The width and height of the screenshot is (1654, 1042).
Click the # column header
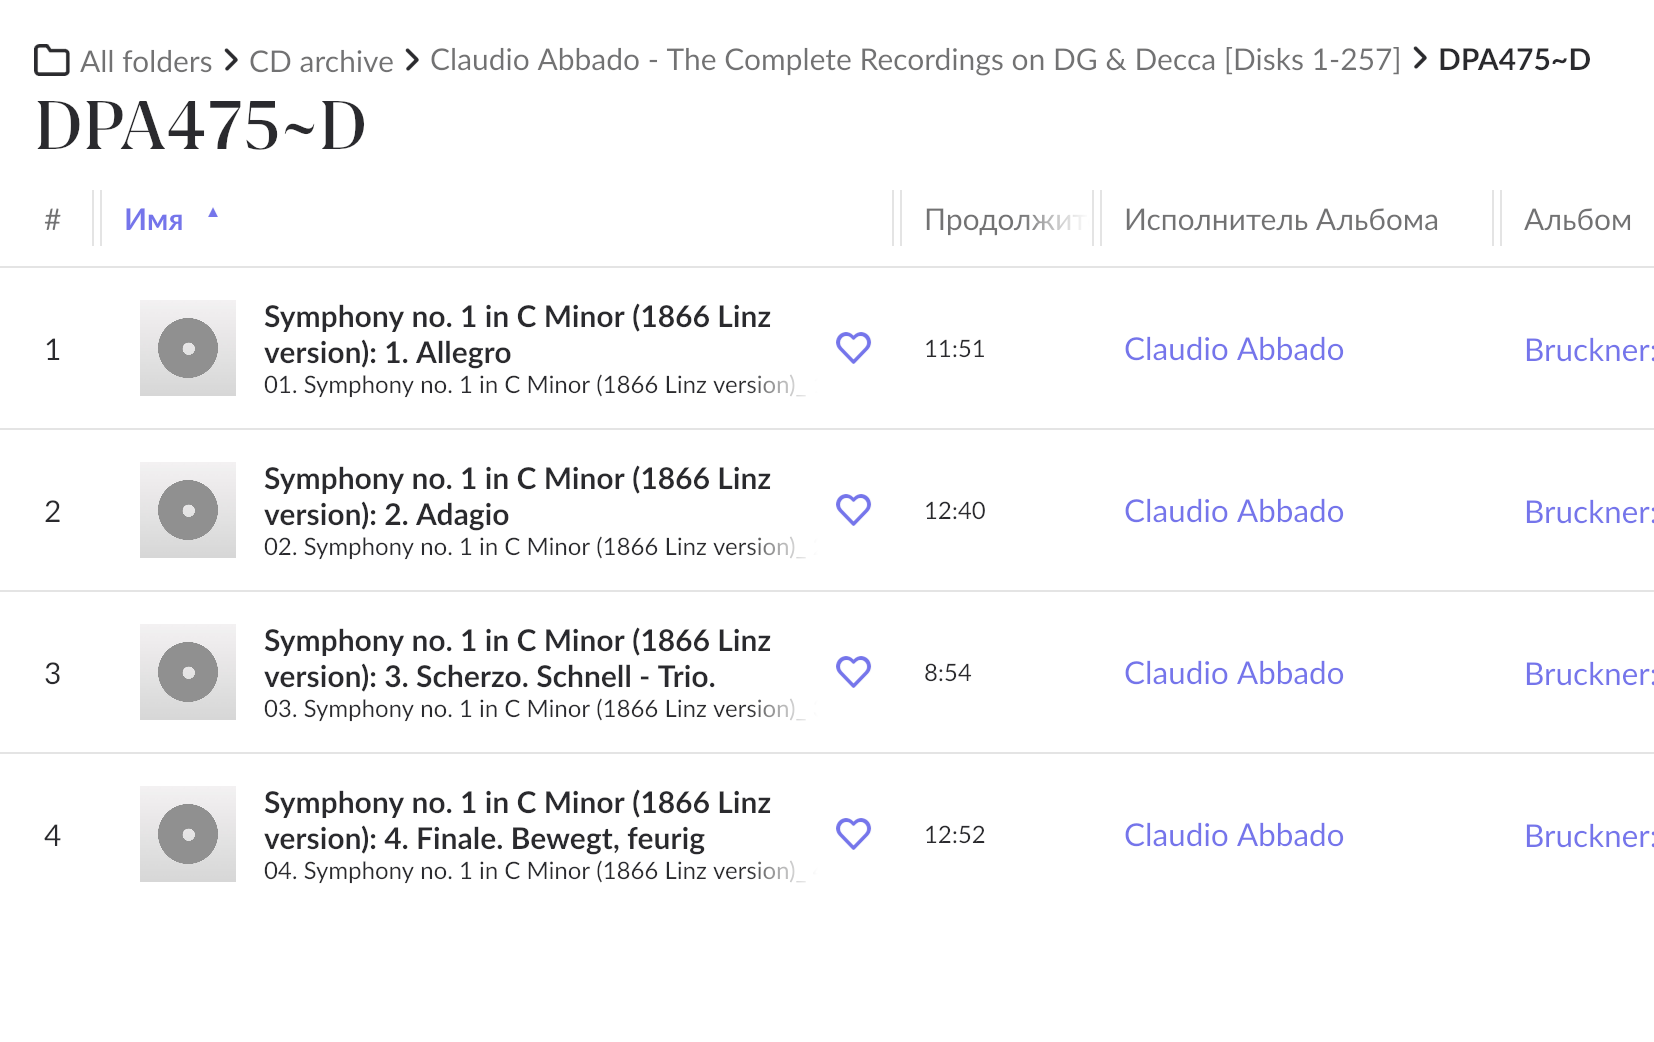[x=52, y=219]
